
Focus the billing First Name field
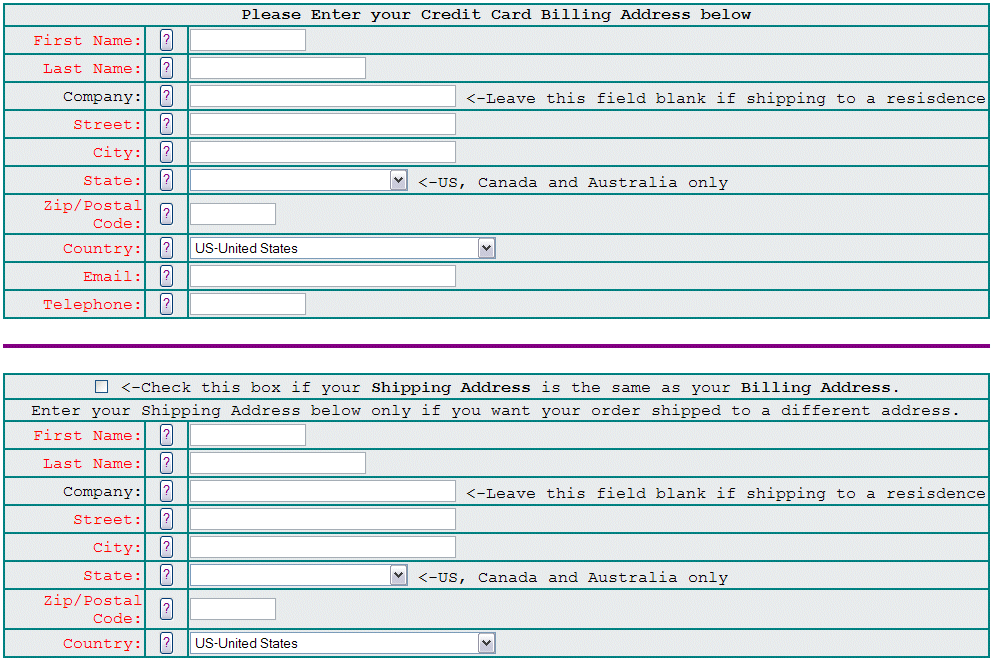pyautogui.click(x=248, y=40)
